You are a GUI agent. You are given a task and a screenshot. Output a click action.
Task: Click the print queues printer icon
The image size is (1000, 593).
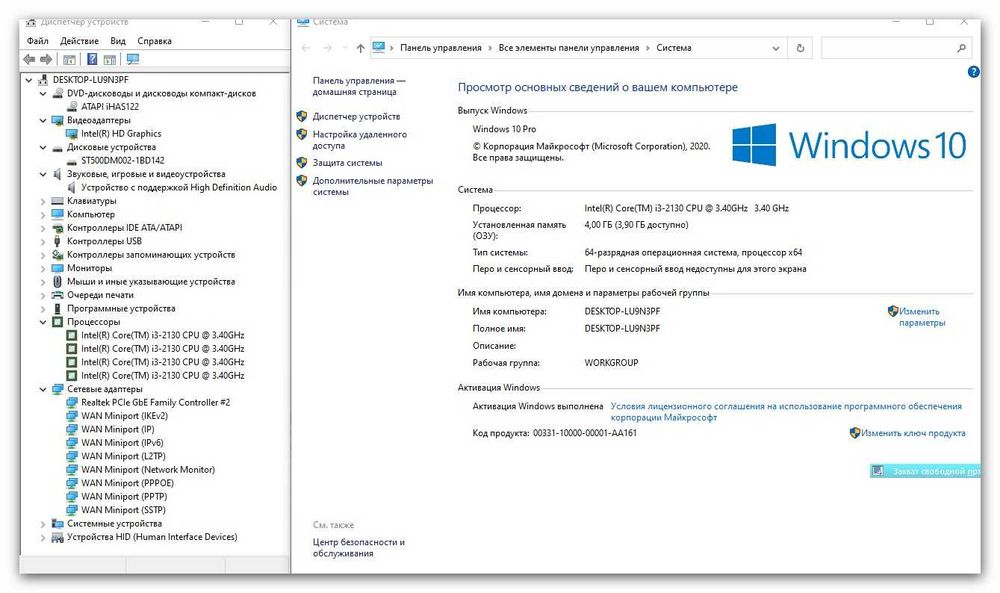(x=57, y=295)
